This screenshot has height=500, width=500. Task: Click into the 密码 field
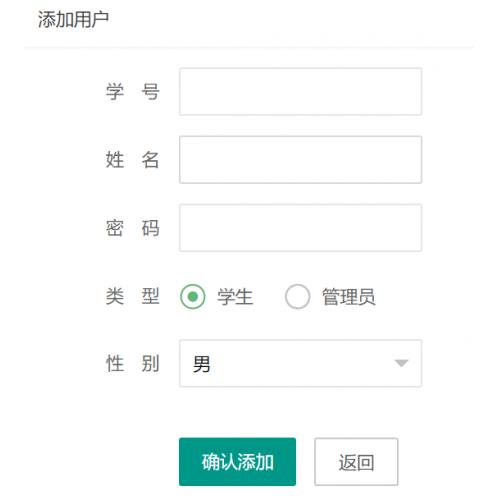300,228
